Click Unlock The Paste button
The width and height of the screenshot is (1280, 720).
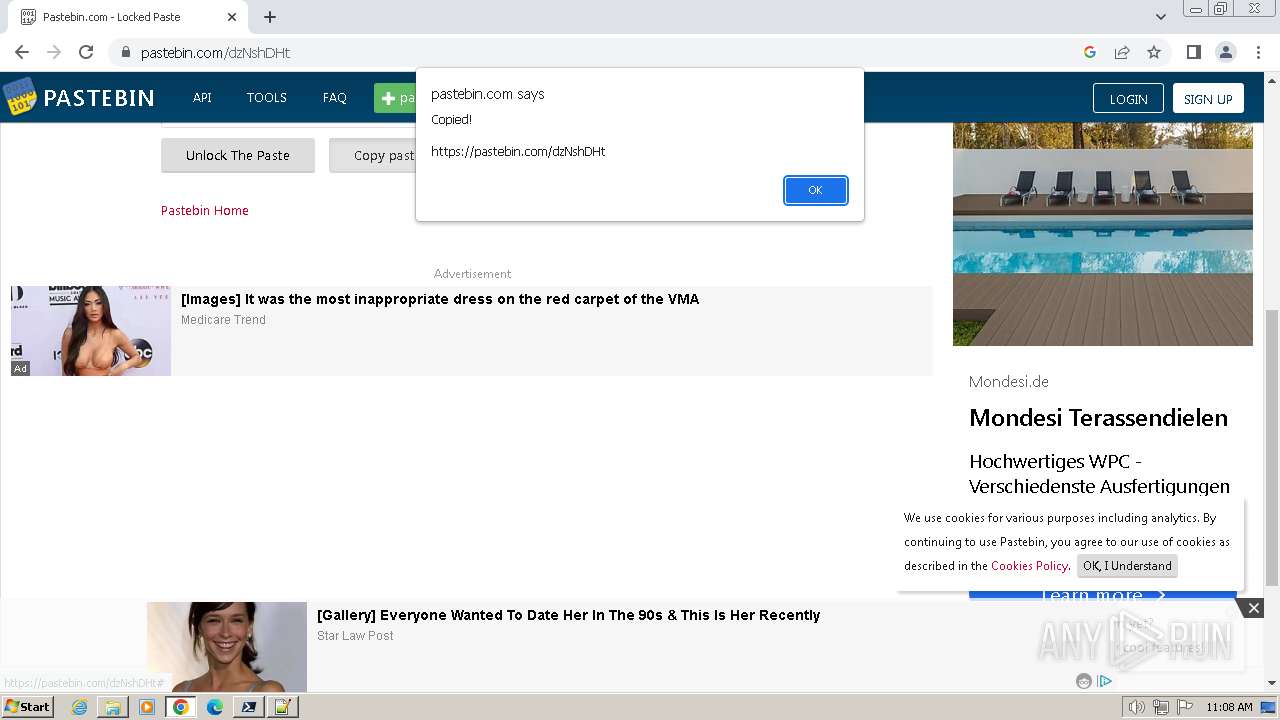[238, 155]
